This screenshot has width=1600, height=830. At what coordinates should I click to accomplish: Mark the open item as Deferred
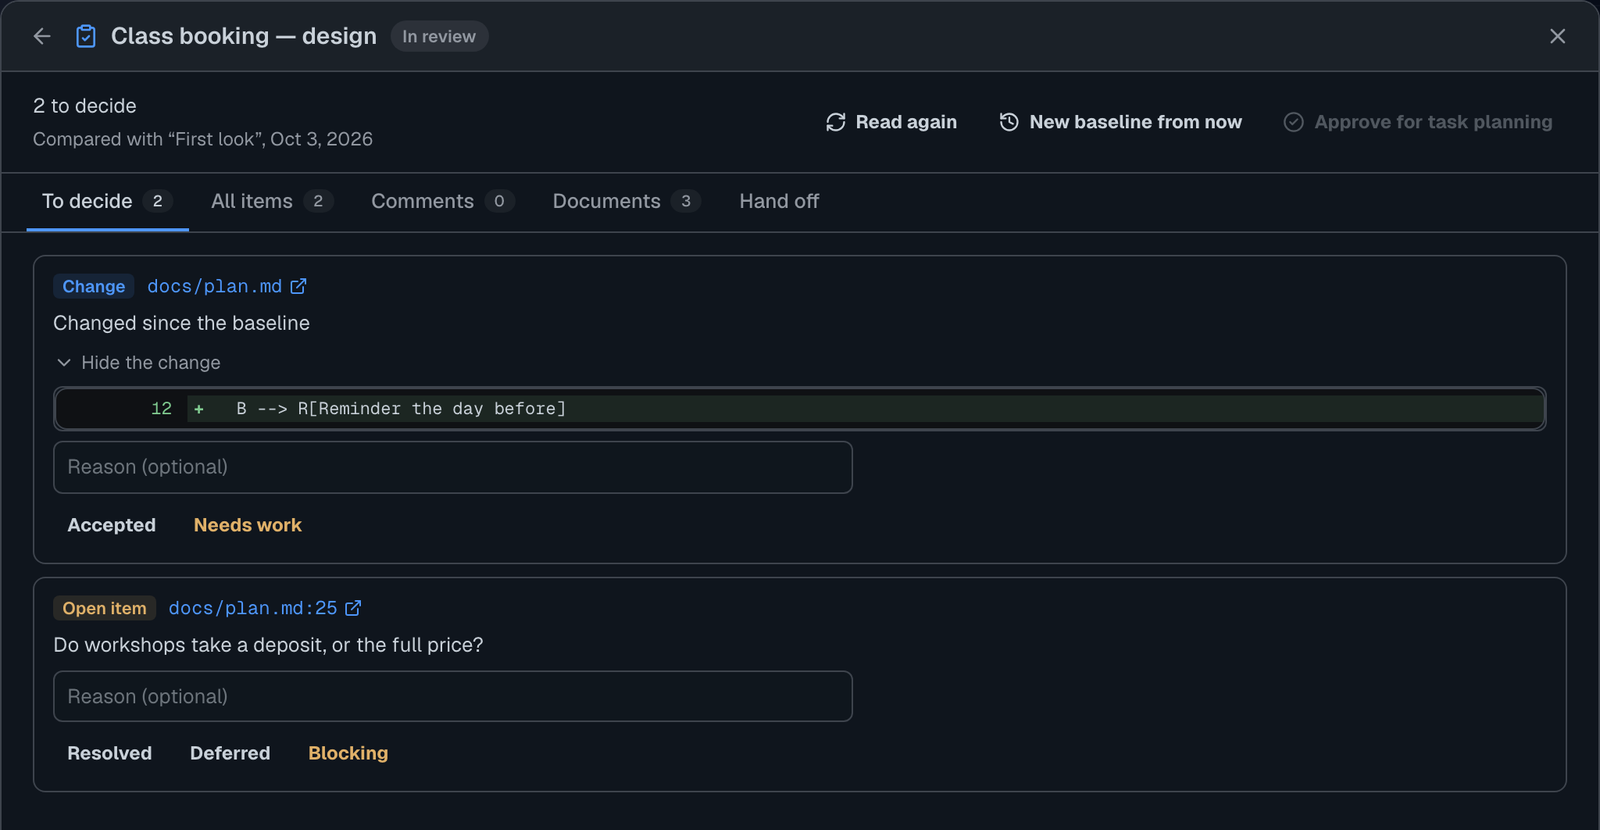coord(230,753)
